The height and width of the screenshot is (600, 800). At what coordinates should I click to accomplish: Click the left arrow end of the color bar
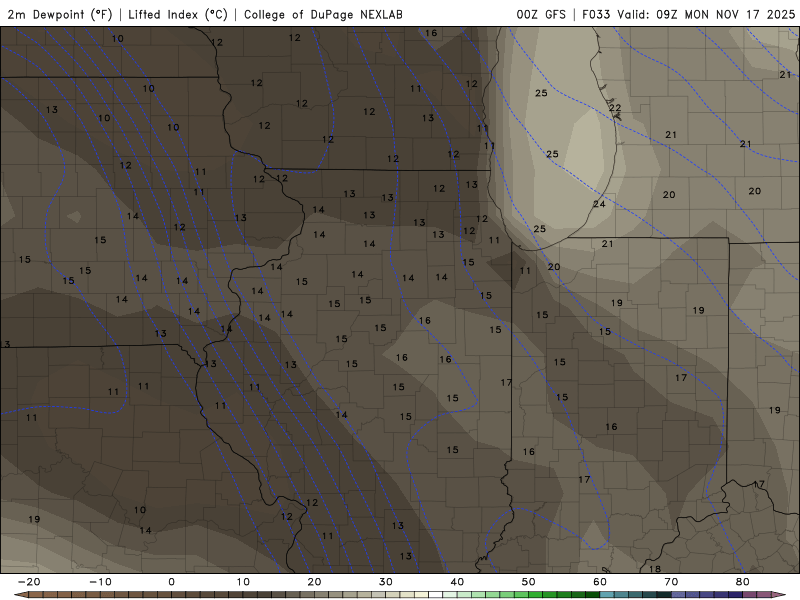(20, 595)
